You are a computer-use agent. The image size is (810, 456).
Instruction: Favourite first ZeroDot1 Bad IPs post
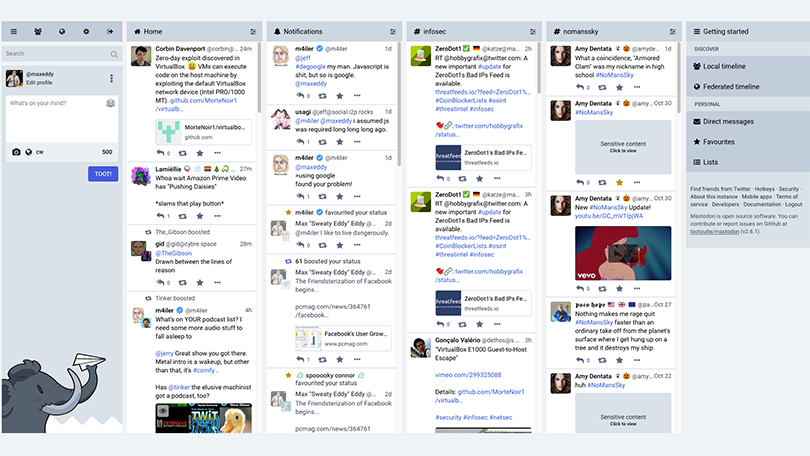[479, 178]
